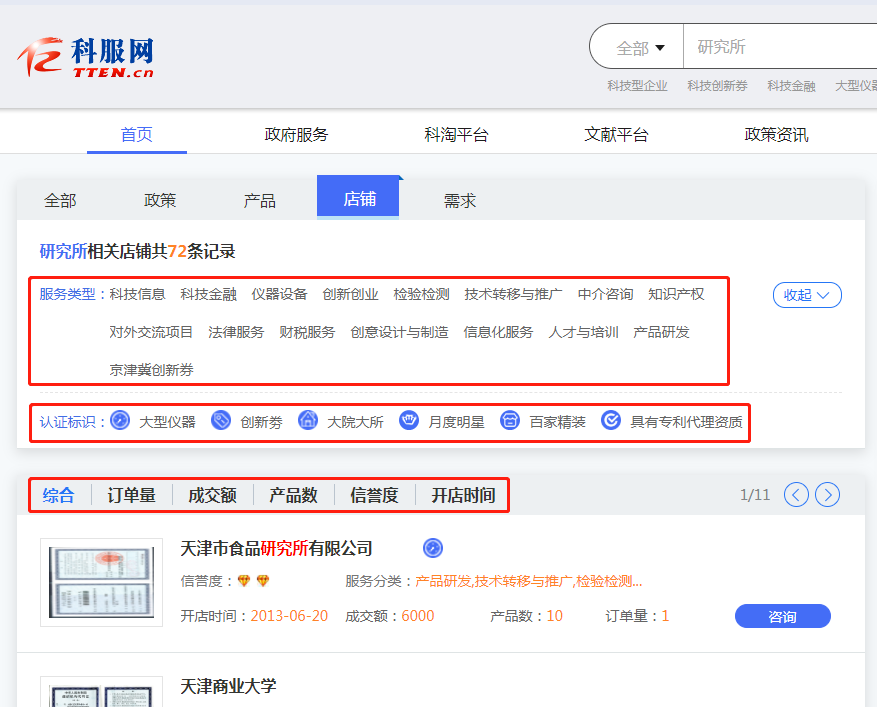877x707 pixels.
Task: Filter by 检验检测 service type
Action: click(x=422, y=294)
